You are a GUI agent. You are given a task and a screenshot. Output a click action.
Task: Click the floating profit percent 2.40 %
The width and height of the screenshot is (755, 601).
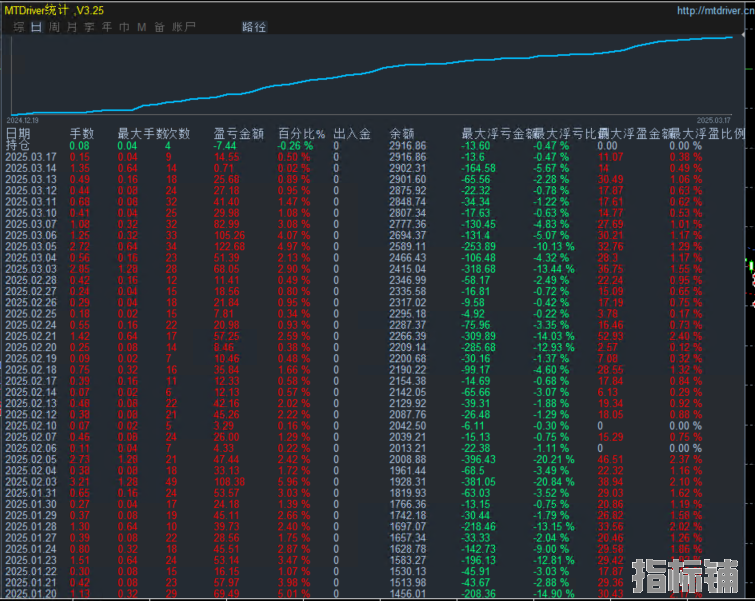(x=686, y=336)
